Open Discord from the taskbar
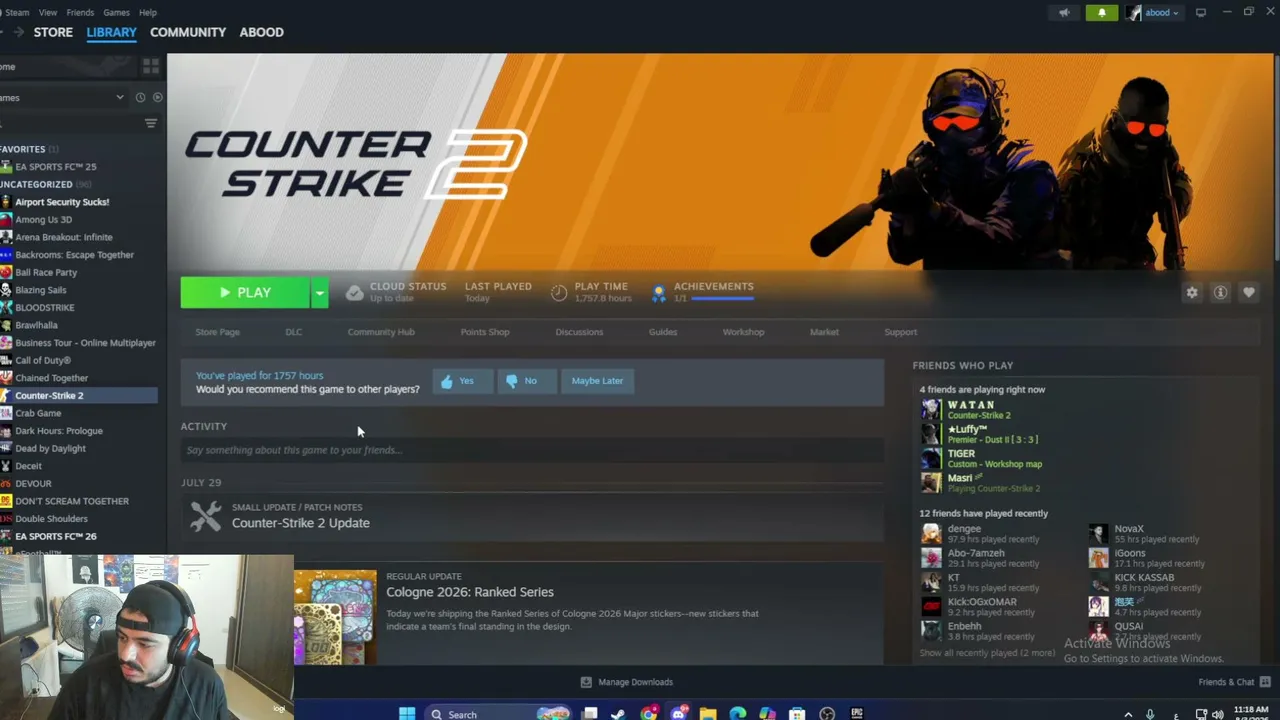The width and height of the screenshot is (1280, 720). pyautogui.click(x=679, y=714)
